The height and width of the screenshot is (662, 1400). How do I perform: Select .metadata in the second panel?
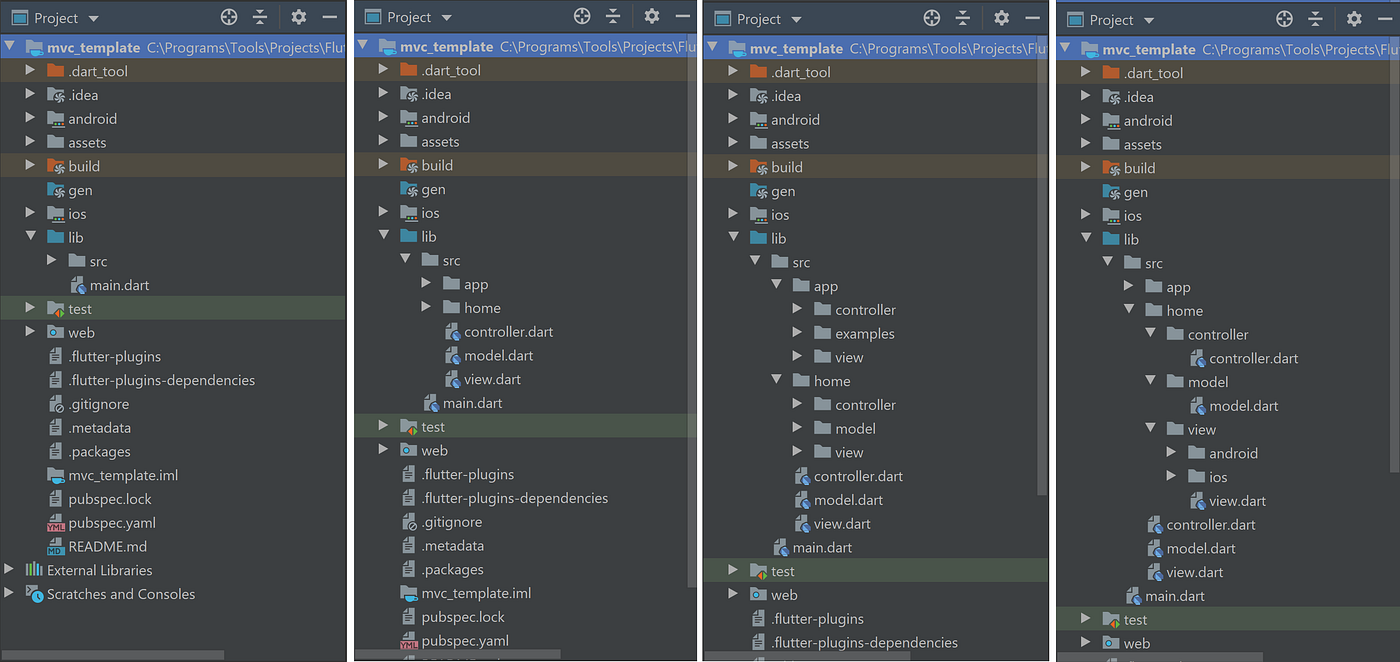(452, 546)
